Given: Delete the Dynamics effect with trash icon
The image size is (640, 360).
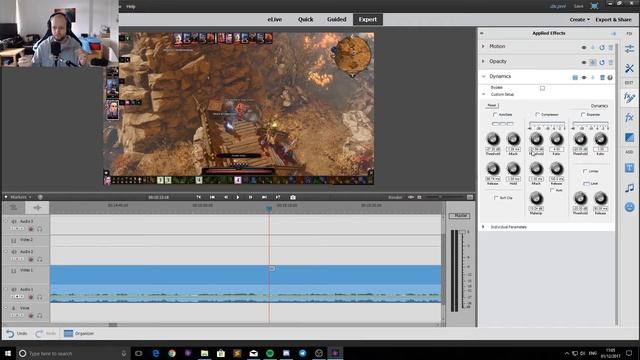Looking at the screenshot, I should click(602, 77).
